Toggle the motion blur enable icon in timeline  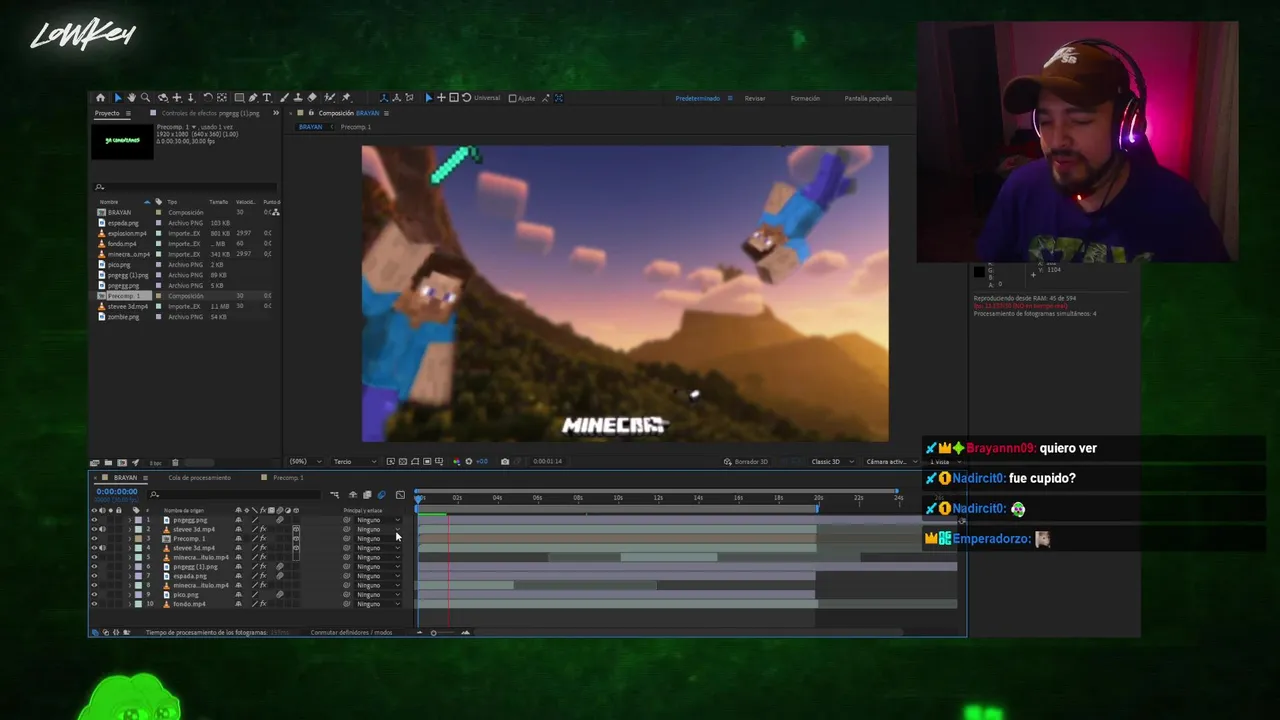click(x=381, y=495)
